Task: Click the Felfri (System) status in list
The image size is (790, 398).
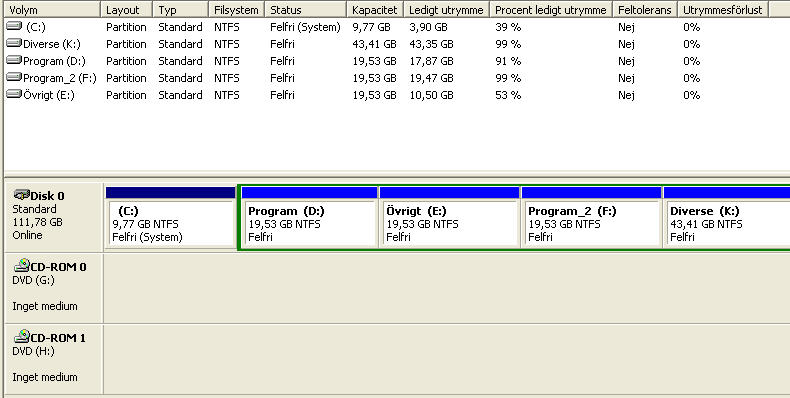Action: tap(305, 27)
